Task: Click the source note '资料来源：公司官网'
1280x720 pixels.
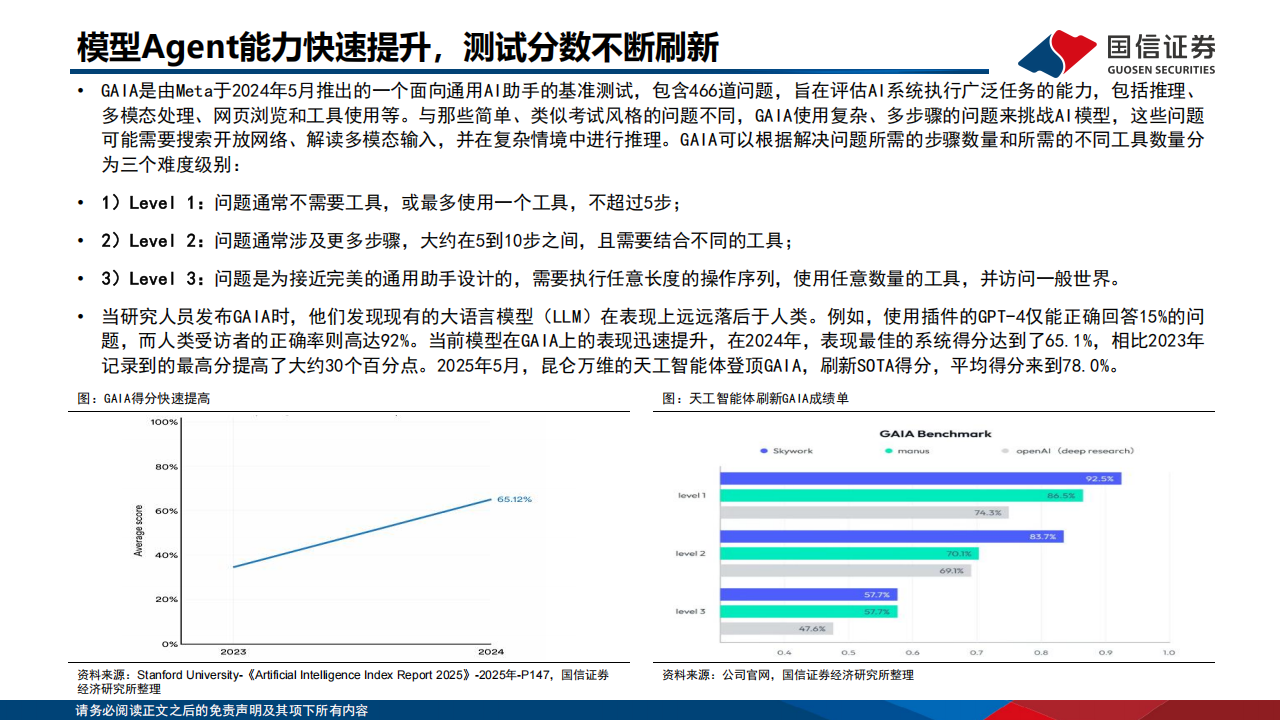Action: point(788,675)
